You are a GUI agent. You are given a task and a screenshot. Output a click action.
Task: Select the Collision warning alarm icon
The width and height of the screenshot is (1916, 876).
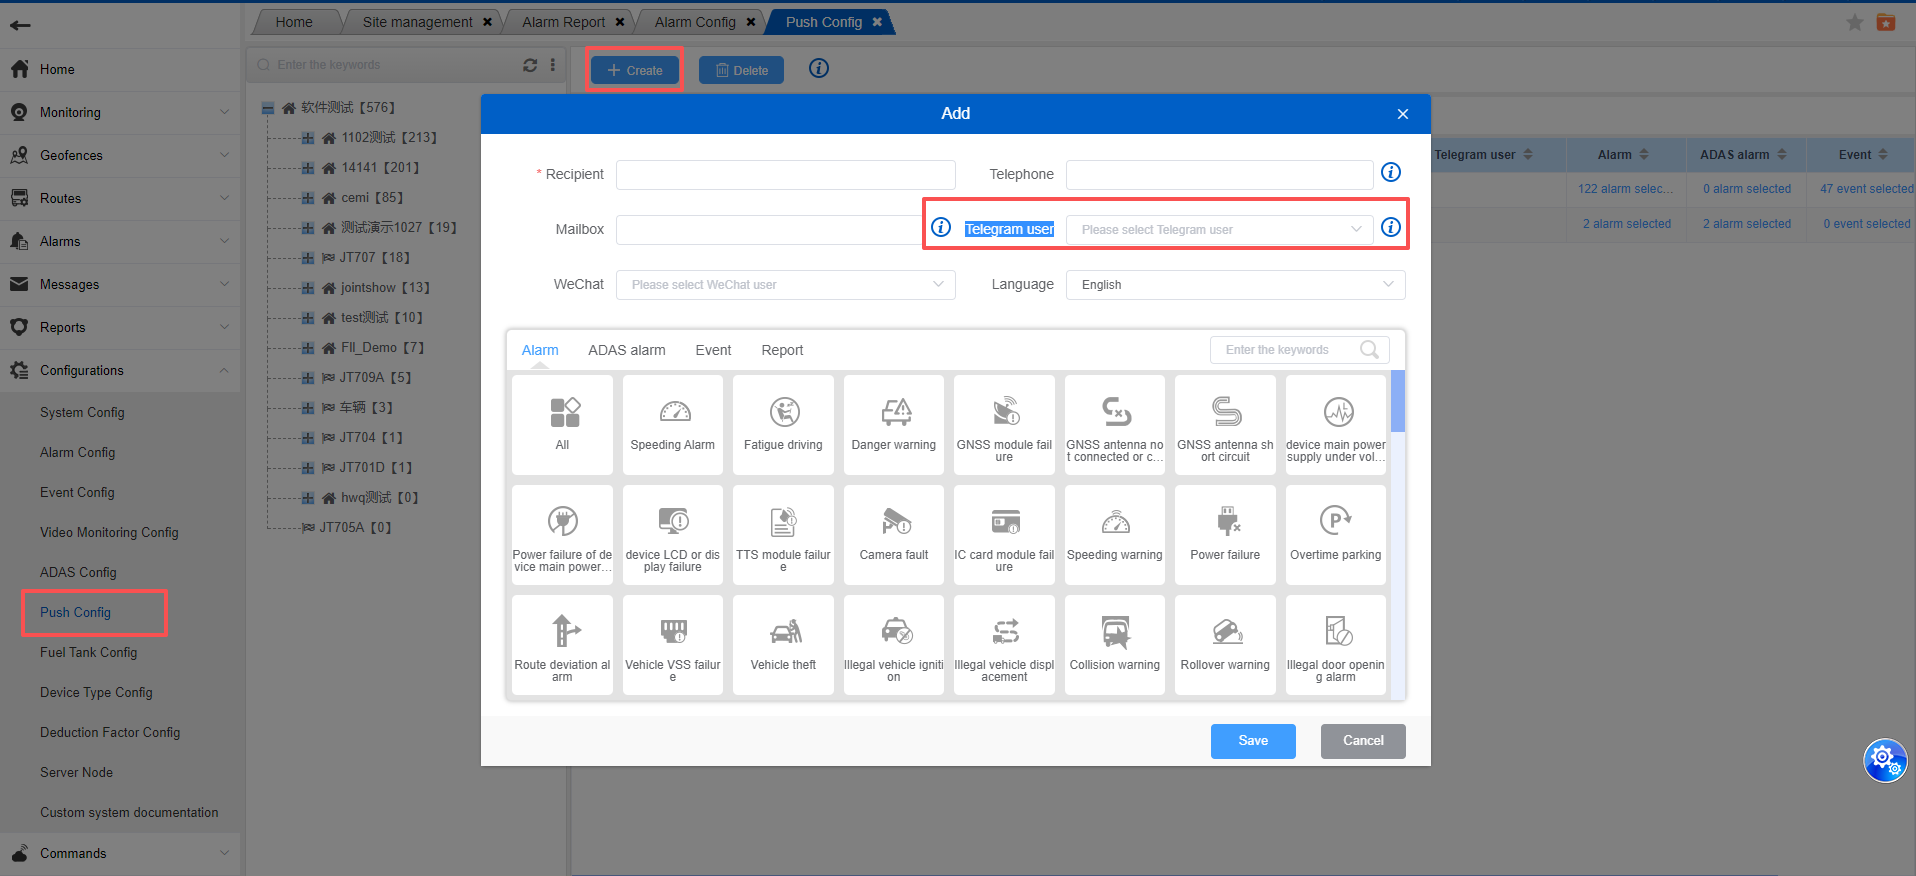1115,644
